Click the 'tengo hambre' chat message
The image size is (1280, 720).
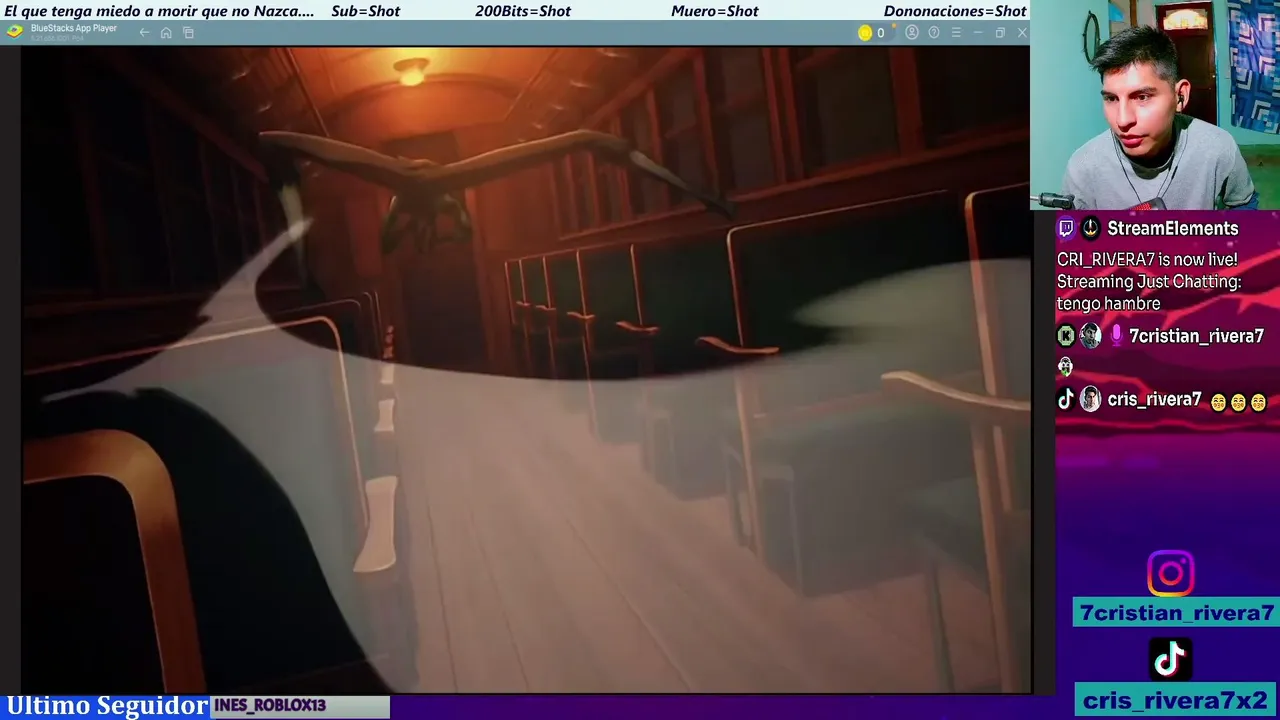point(1108,304)
